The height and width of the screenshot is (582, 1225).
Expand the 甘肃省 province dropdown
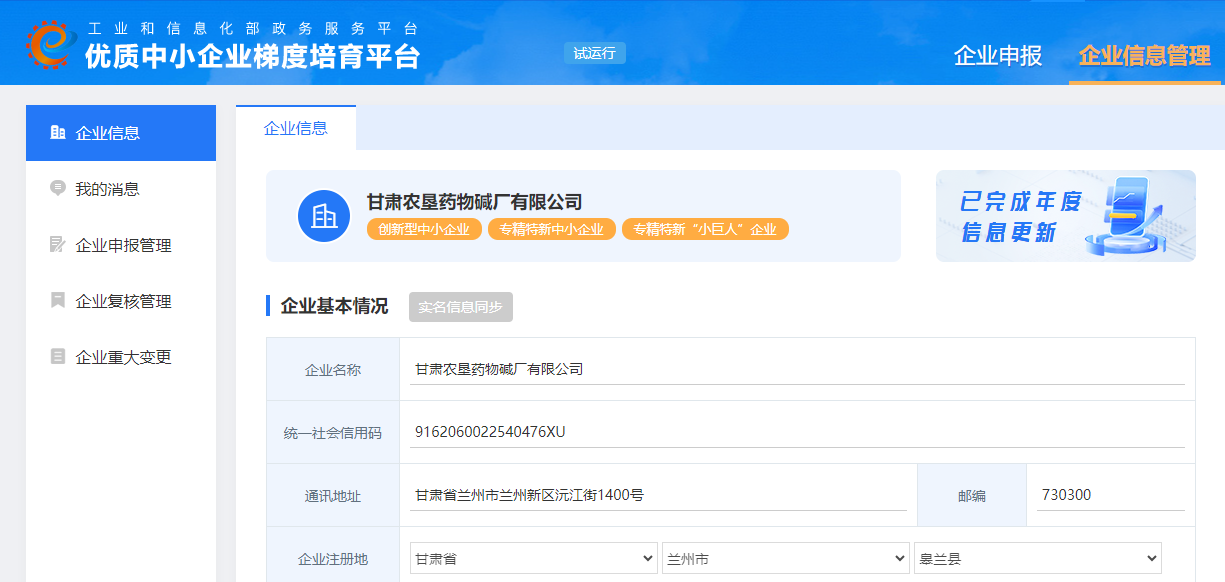point(533,559)
